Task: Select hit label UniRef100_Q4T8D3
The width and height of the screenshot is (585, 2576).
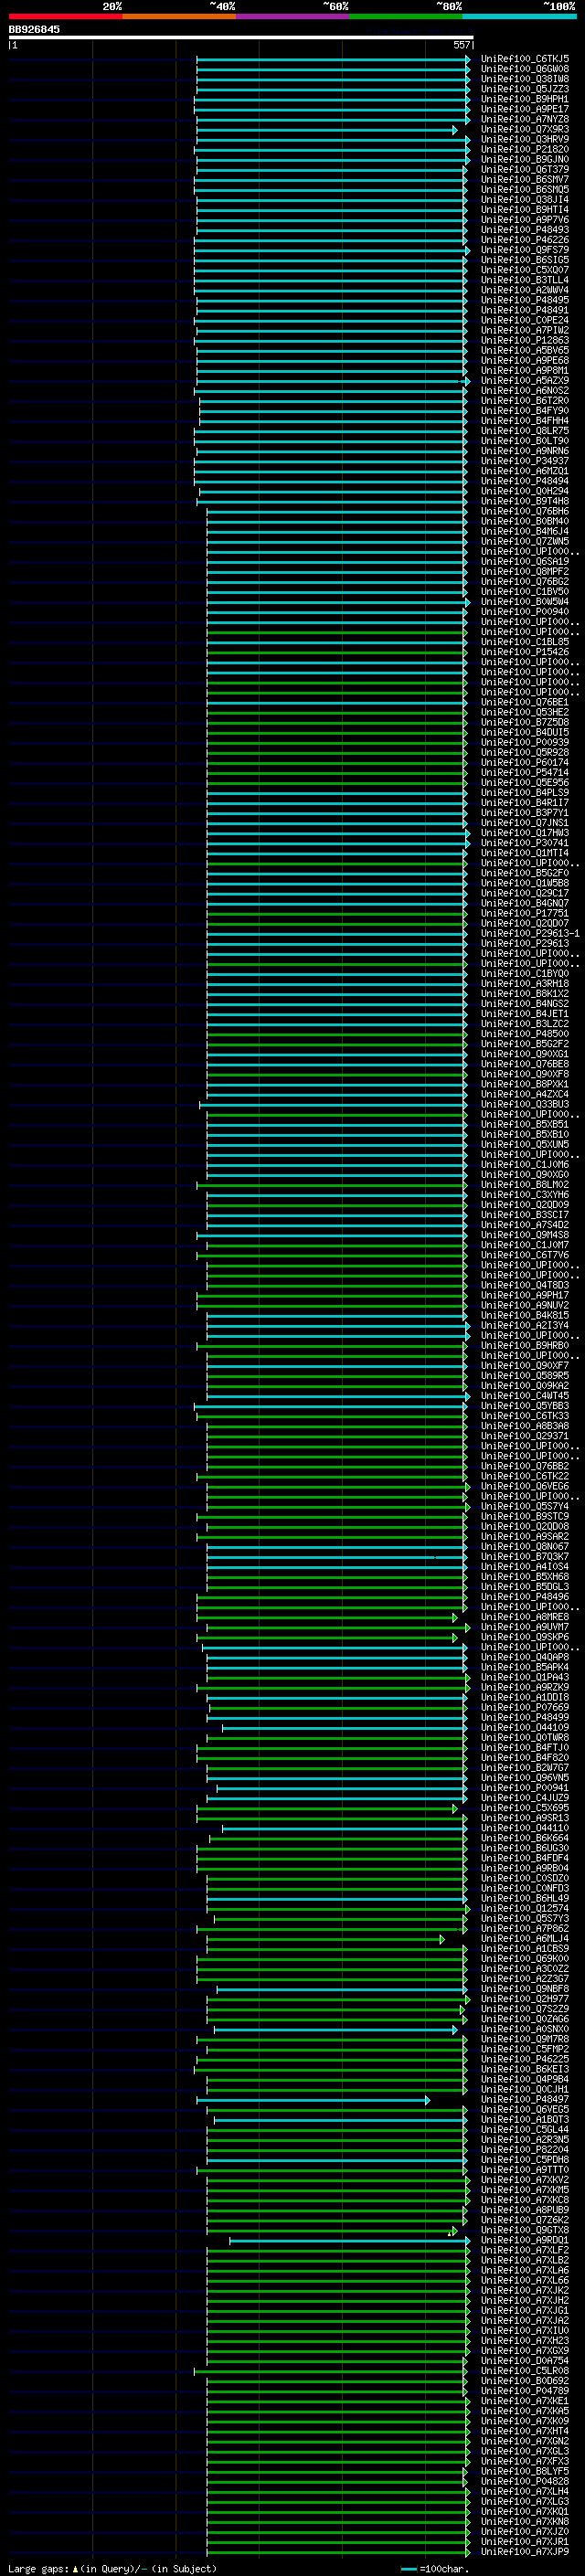Action: (x=524, y=1285)
